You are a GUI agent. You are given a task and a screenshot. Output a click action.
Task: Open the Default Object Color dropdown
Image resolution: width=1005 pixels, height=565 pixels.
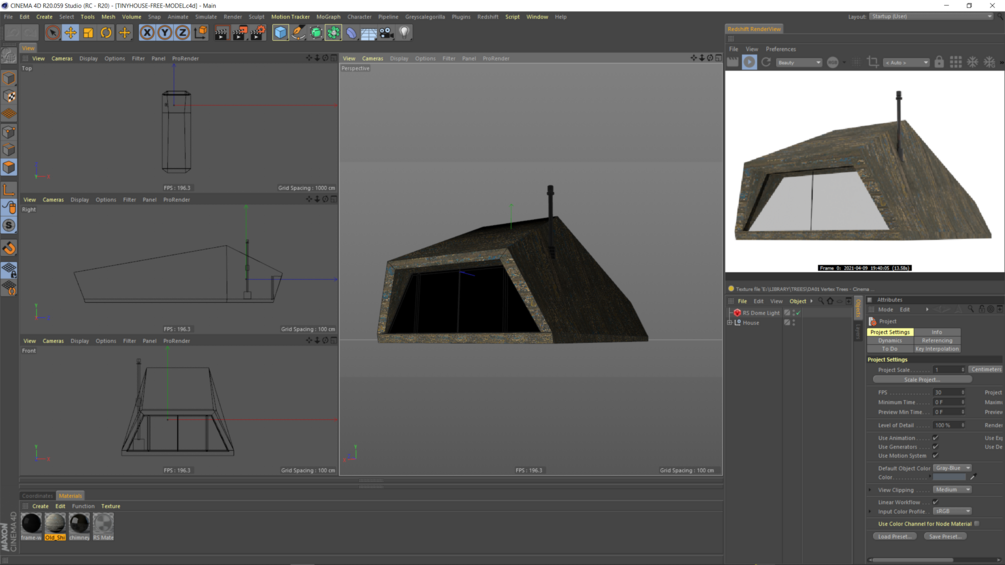click(952, 468)
